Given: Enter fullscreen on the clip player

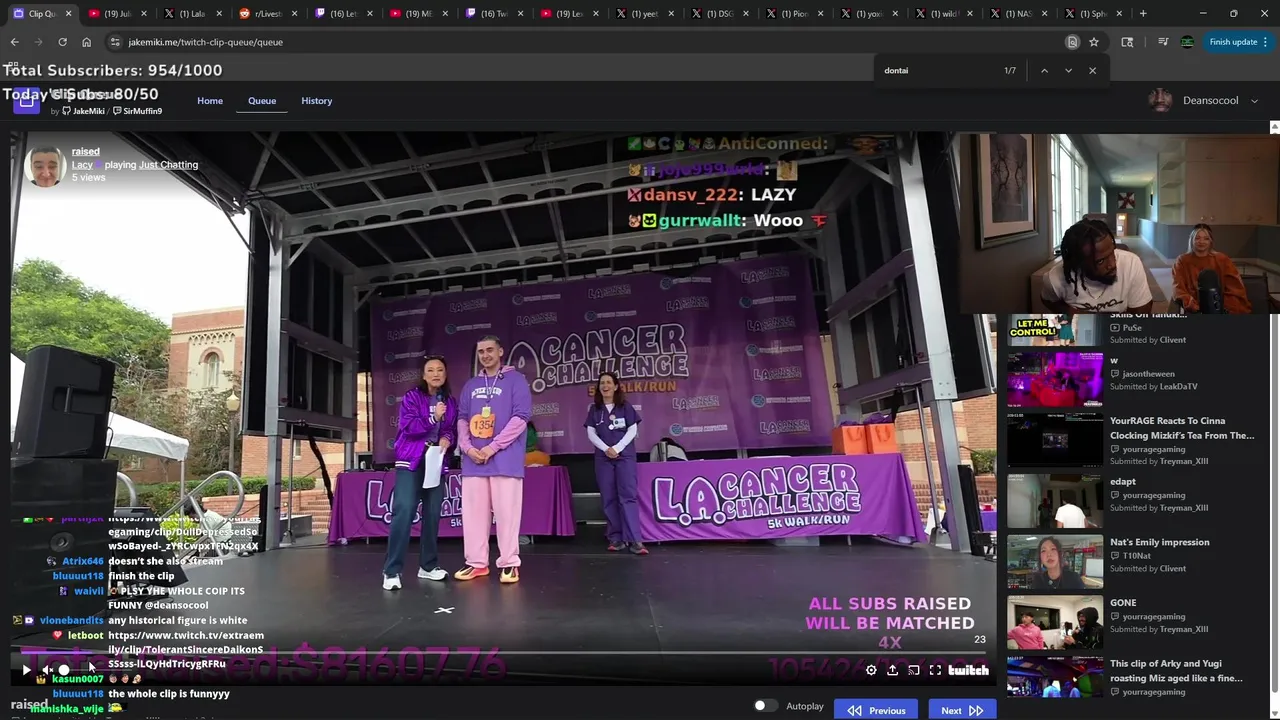Looking at the screenshot, I should click(x=935, y=670).
